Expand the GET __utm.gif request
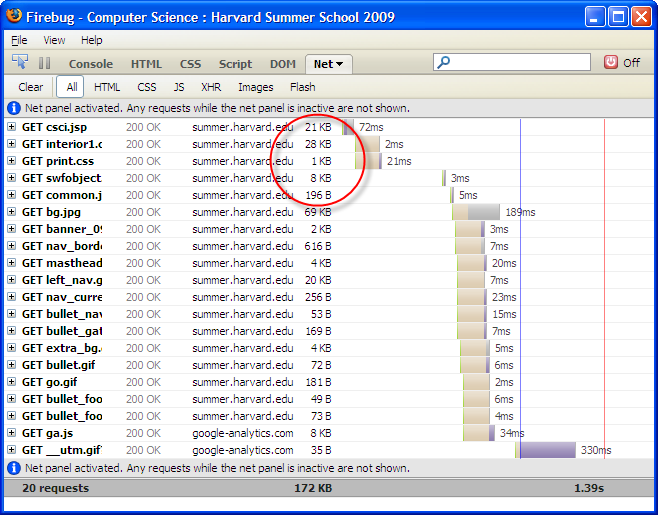The width and height of the screenshot is (658, 515). (11, 450)
